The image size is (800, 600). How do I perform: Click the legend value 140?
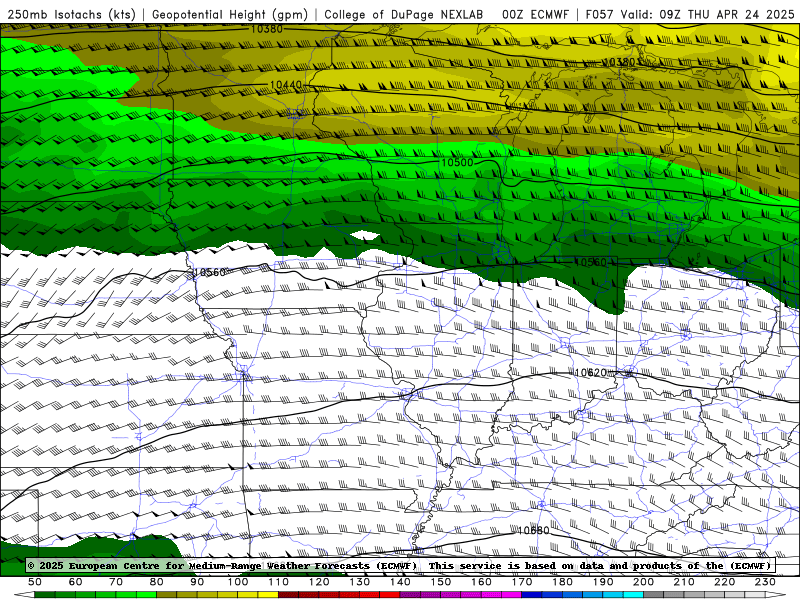(x=400, y=582)
